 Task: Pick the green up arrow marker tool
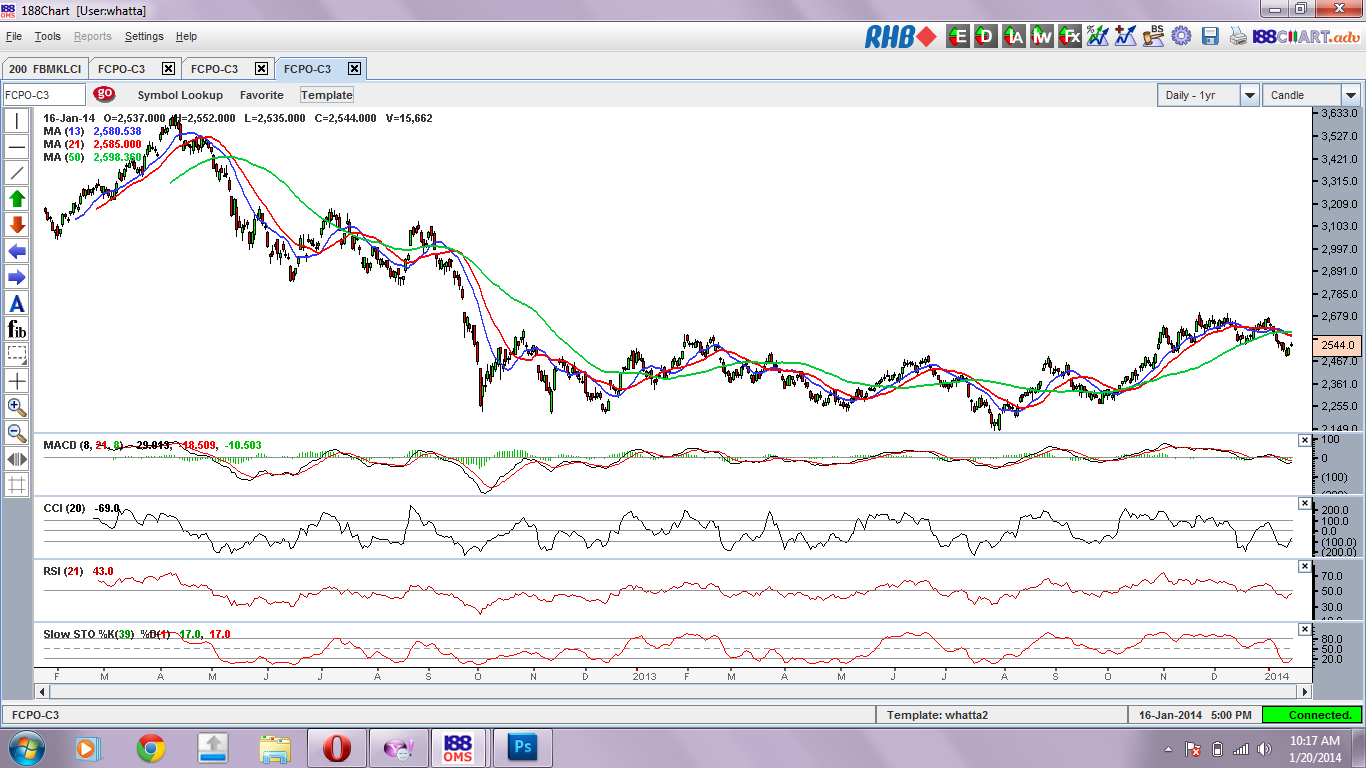tap(17, 199)
